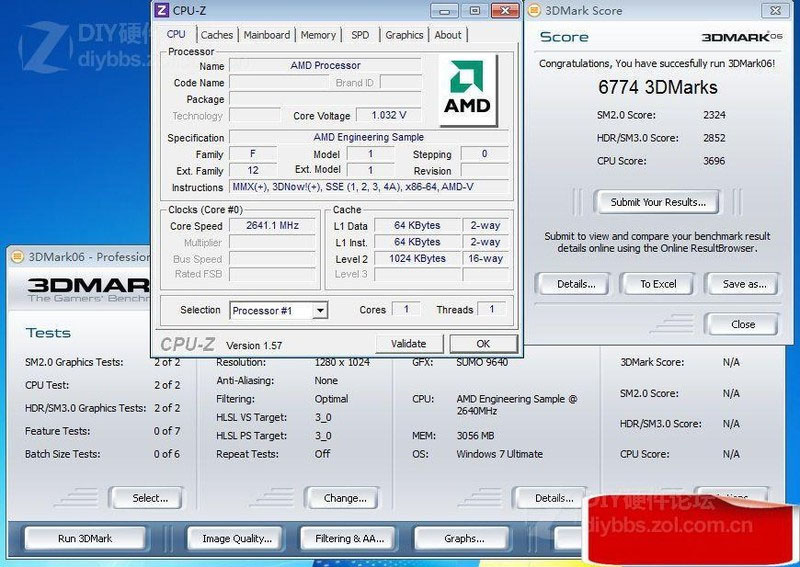Click SM2.0 Score value 2324
This screenshot has height=567, width=800.
[714, 115]
